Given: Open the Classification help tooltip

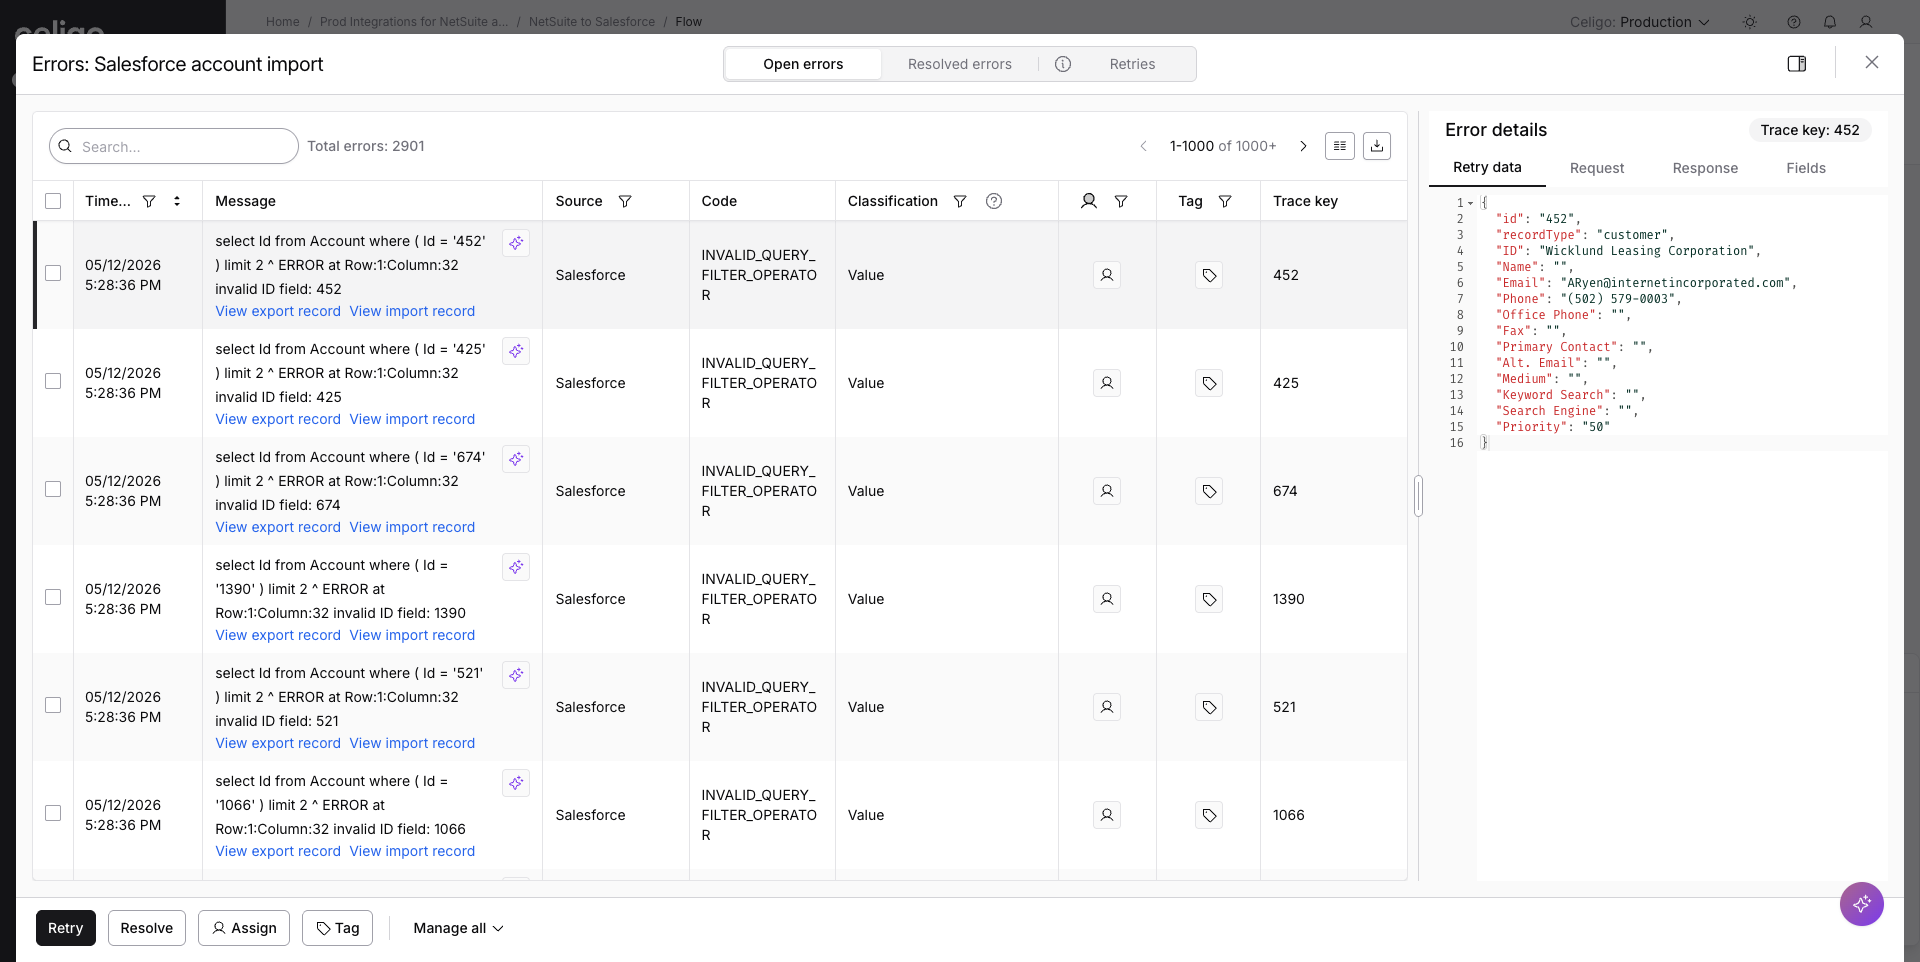Looking at the screenshot, I should (994, 201).
